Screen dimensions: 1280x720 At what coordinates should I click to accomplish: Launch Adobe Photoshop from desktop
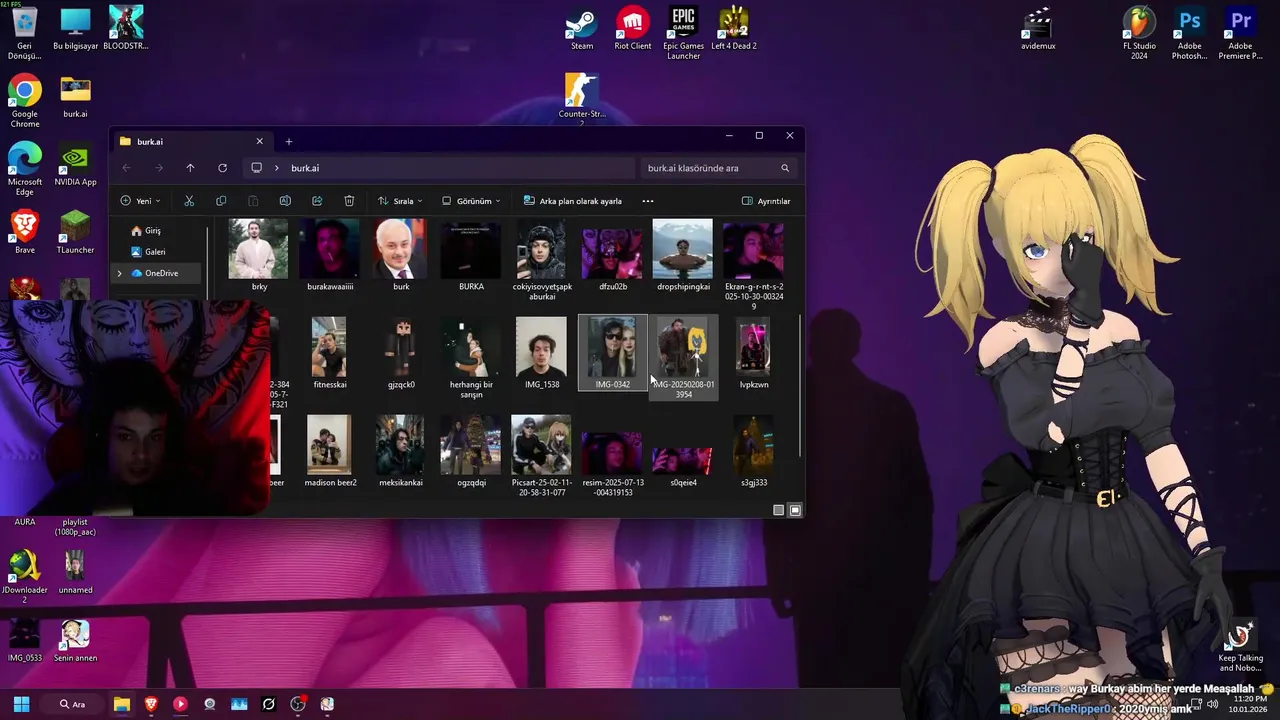[1190, 33]
